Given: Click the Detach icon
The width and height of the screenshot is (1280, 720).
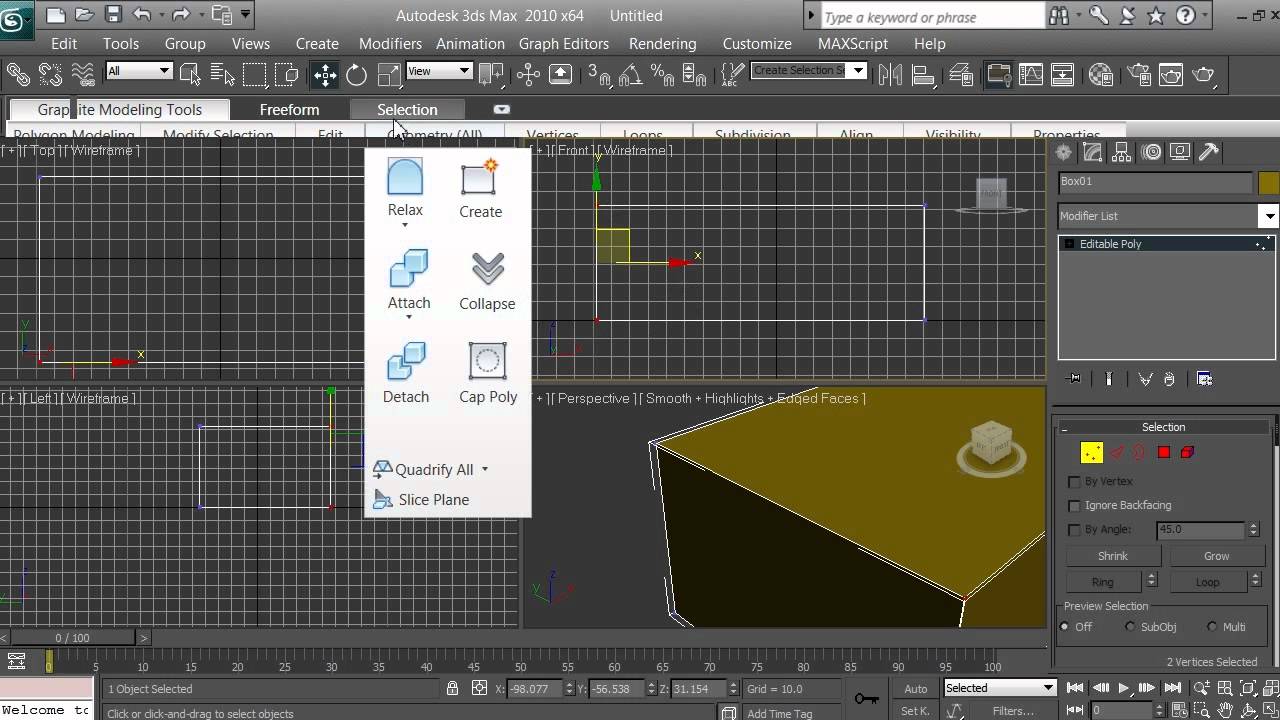Looking at the screenshot, I should [x=406, y=361].
